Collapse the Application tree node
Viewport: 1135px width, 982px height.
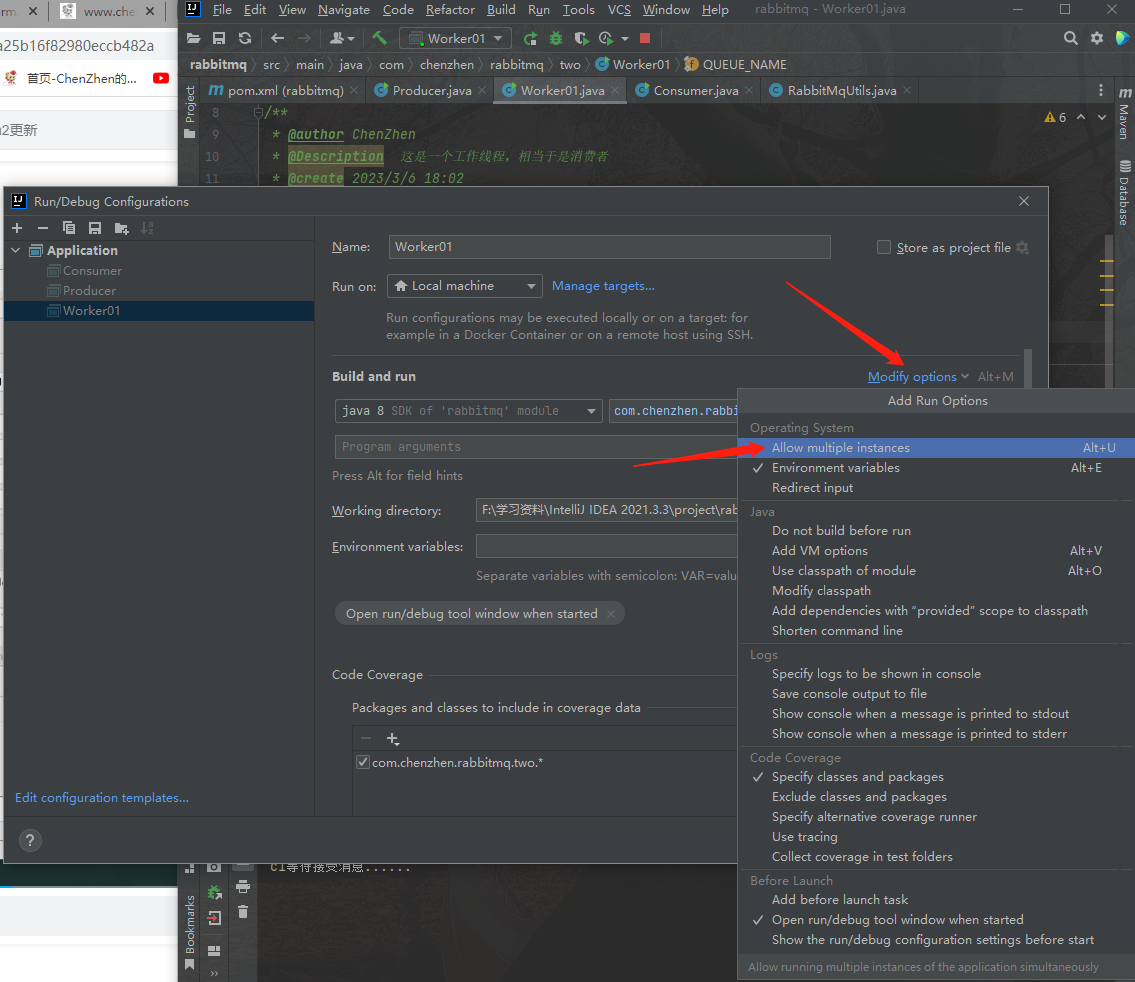point(16,250)
